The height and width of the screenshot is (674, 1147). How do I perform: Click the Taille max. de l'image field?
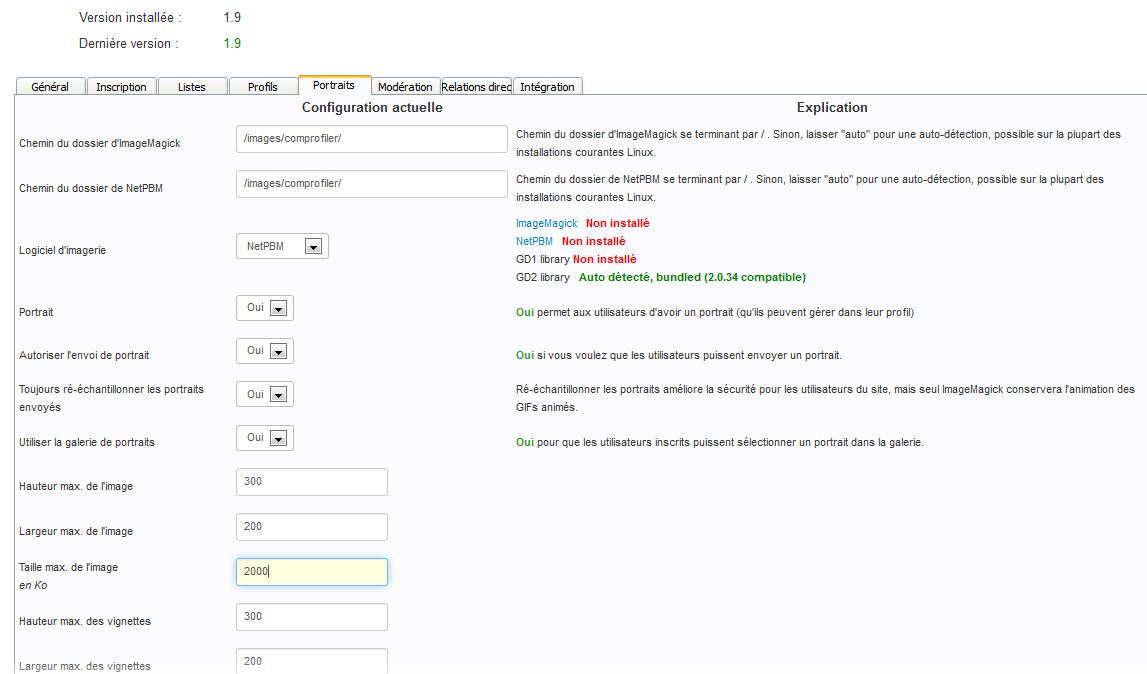click(312, 572)
